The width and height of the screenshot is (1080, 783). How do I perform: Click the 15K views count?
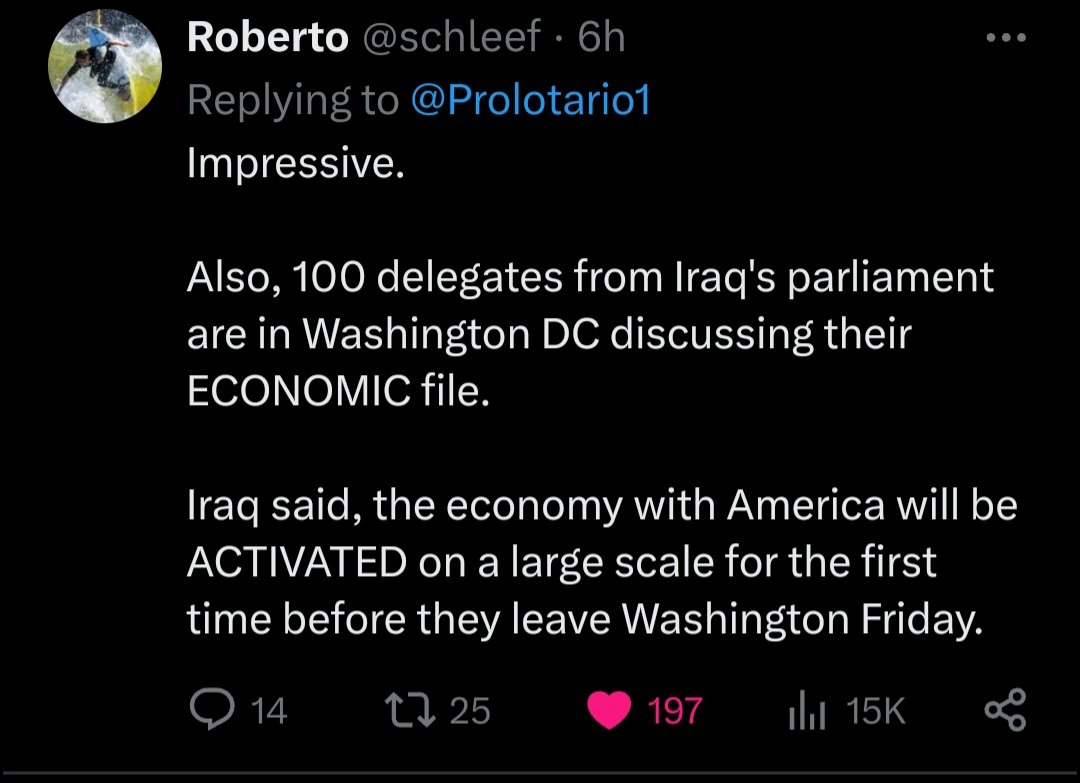click(x=875, y=711)
